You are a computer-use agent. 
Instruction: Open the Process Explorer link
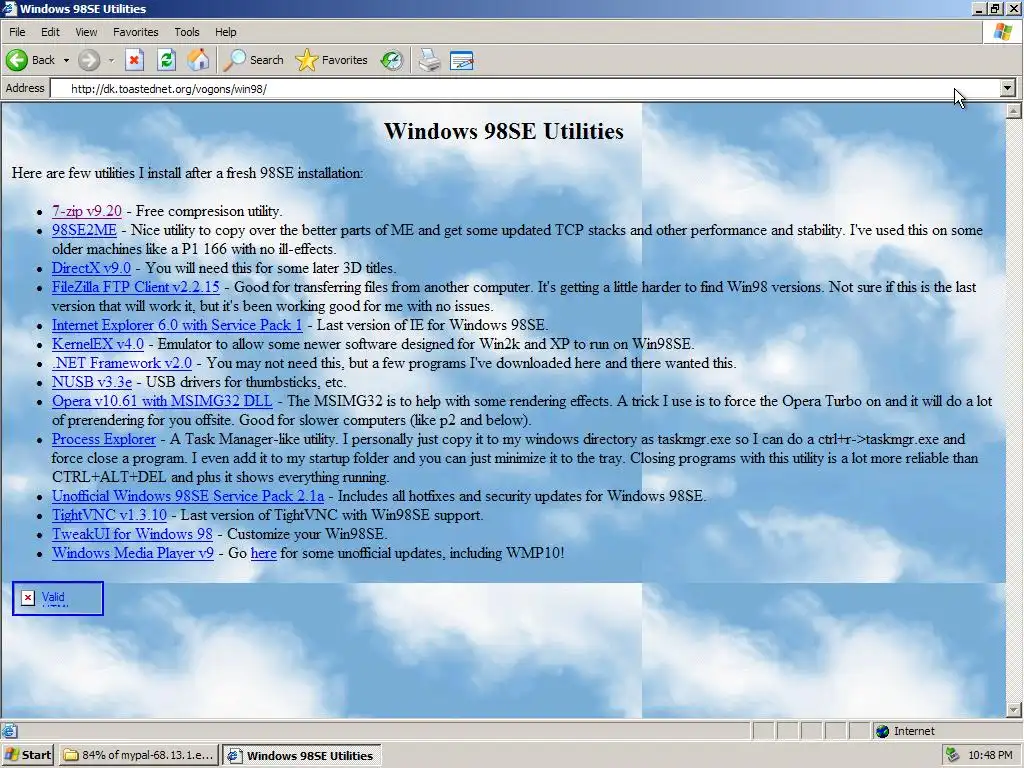pos(104,439)
